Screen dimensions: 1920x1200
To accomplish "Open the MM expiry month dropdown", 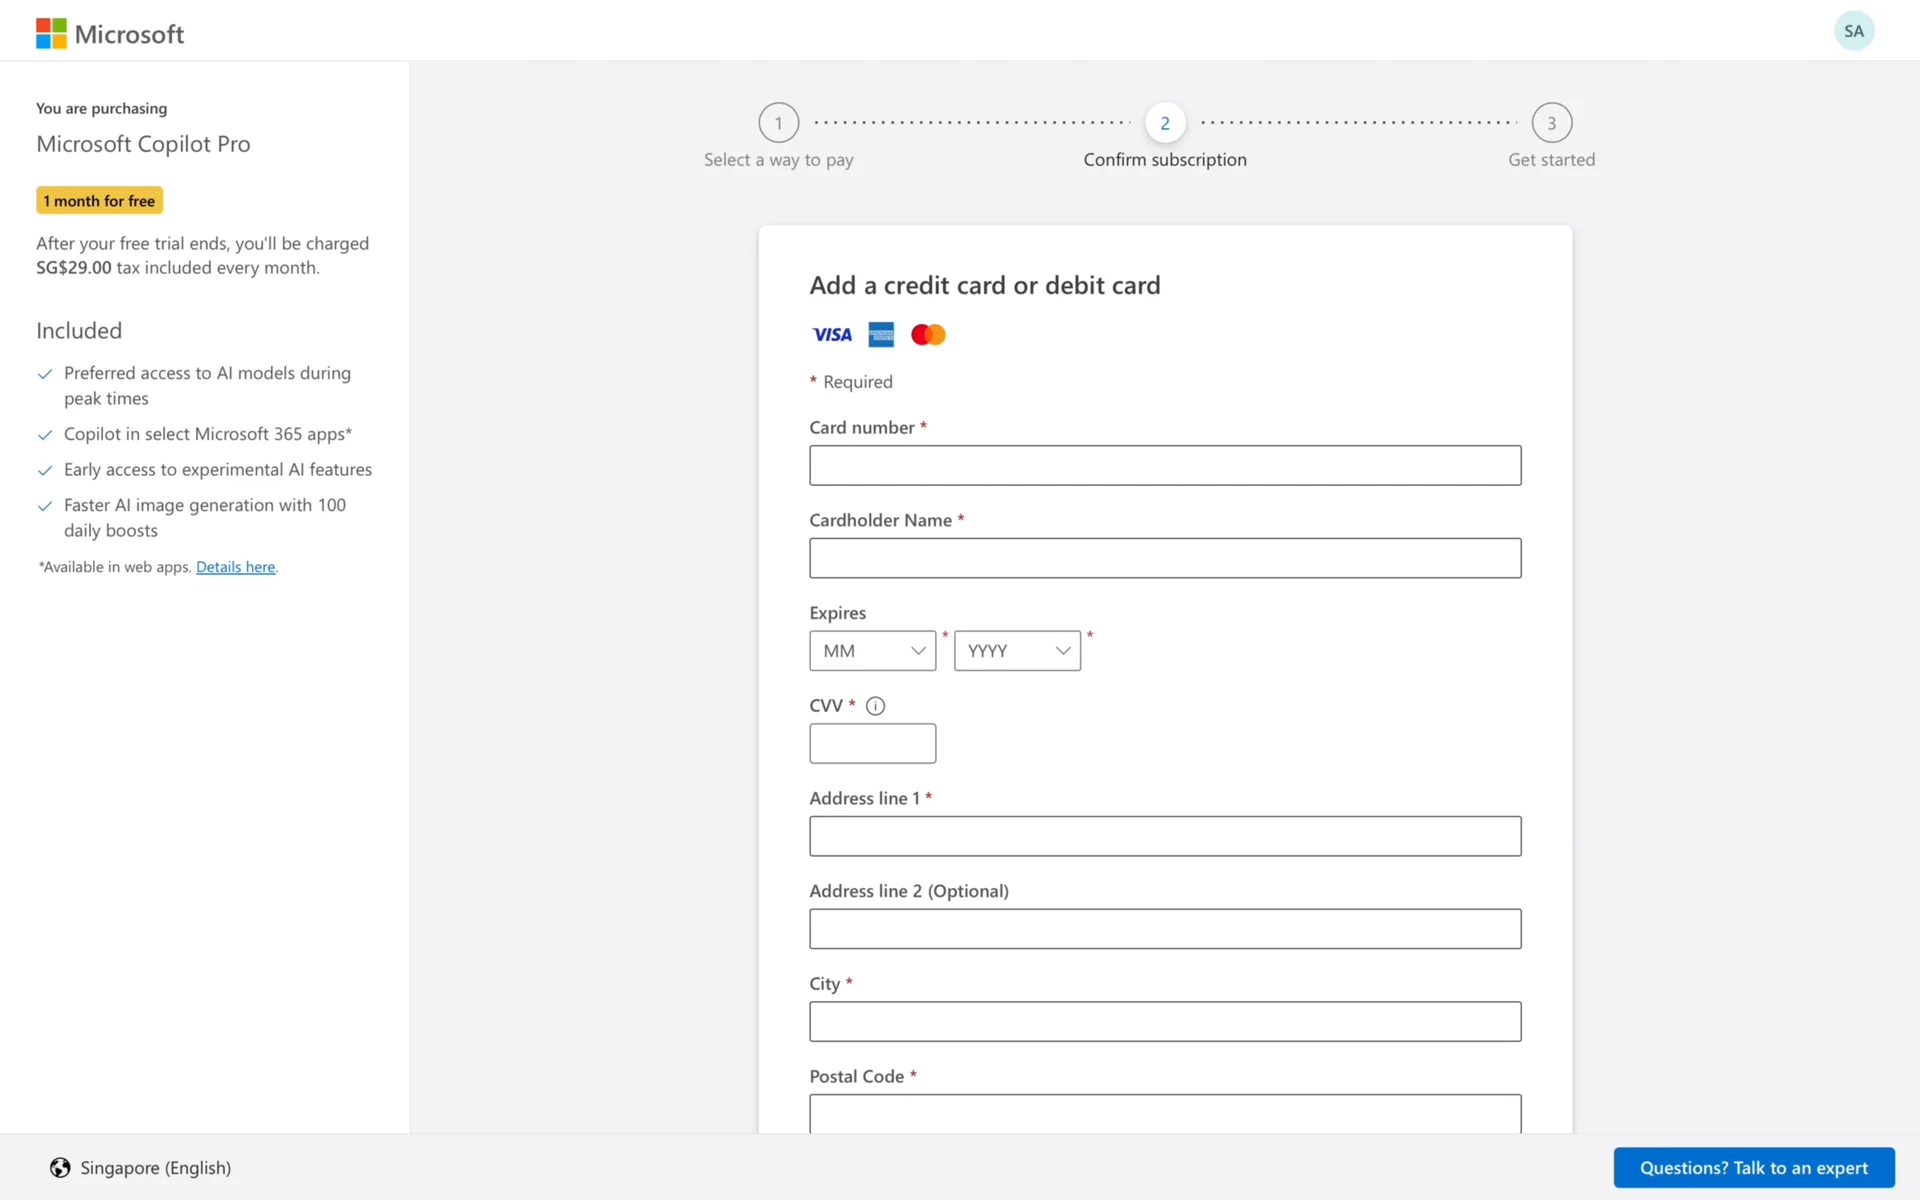I will coord(872,651).
